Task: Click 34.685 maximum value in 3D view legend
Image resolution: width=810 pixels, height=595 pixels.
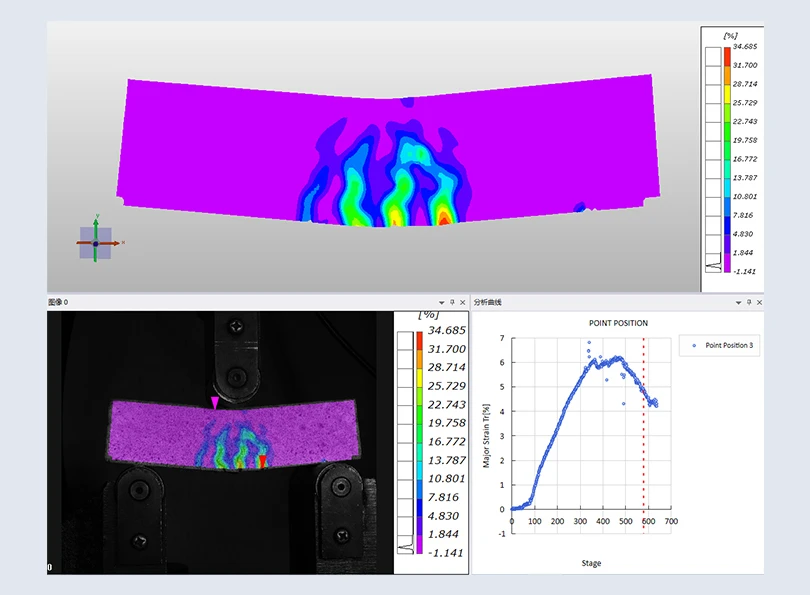Action: coord(745,46)
